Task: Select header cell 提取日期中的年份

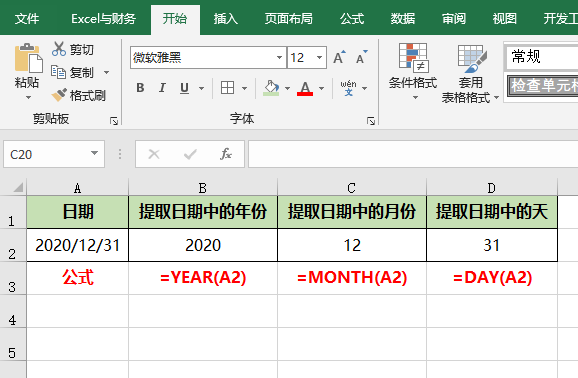Action: click(x=203, y=212)
